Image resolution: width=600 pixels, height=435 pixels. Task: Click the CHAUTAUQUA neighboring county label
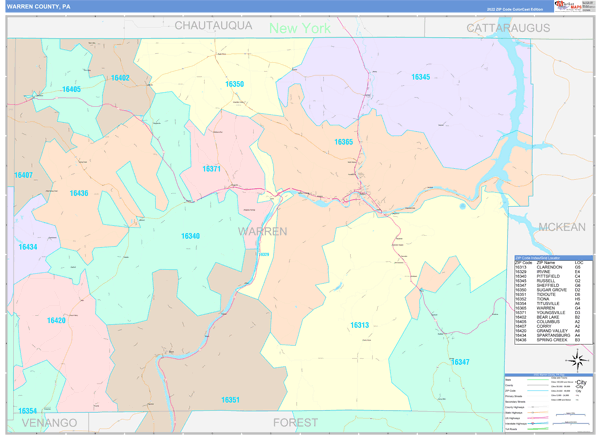click(213, 26)
